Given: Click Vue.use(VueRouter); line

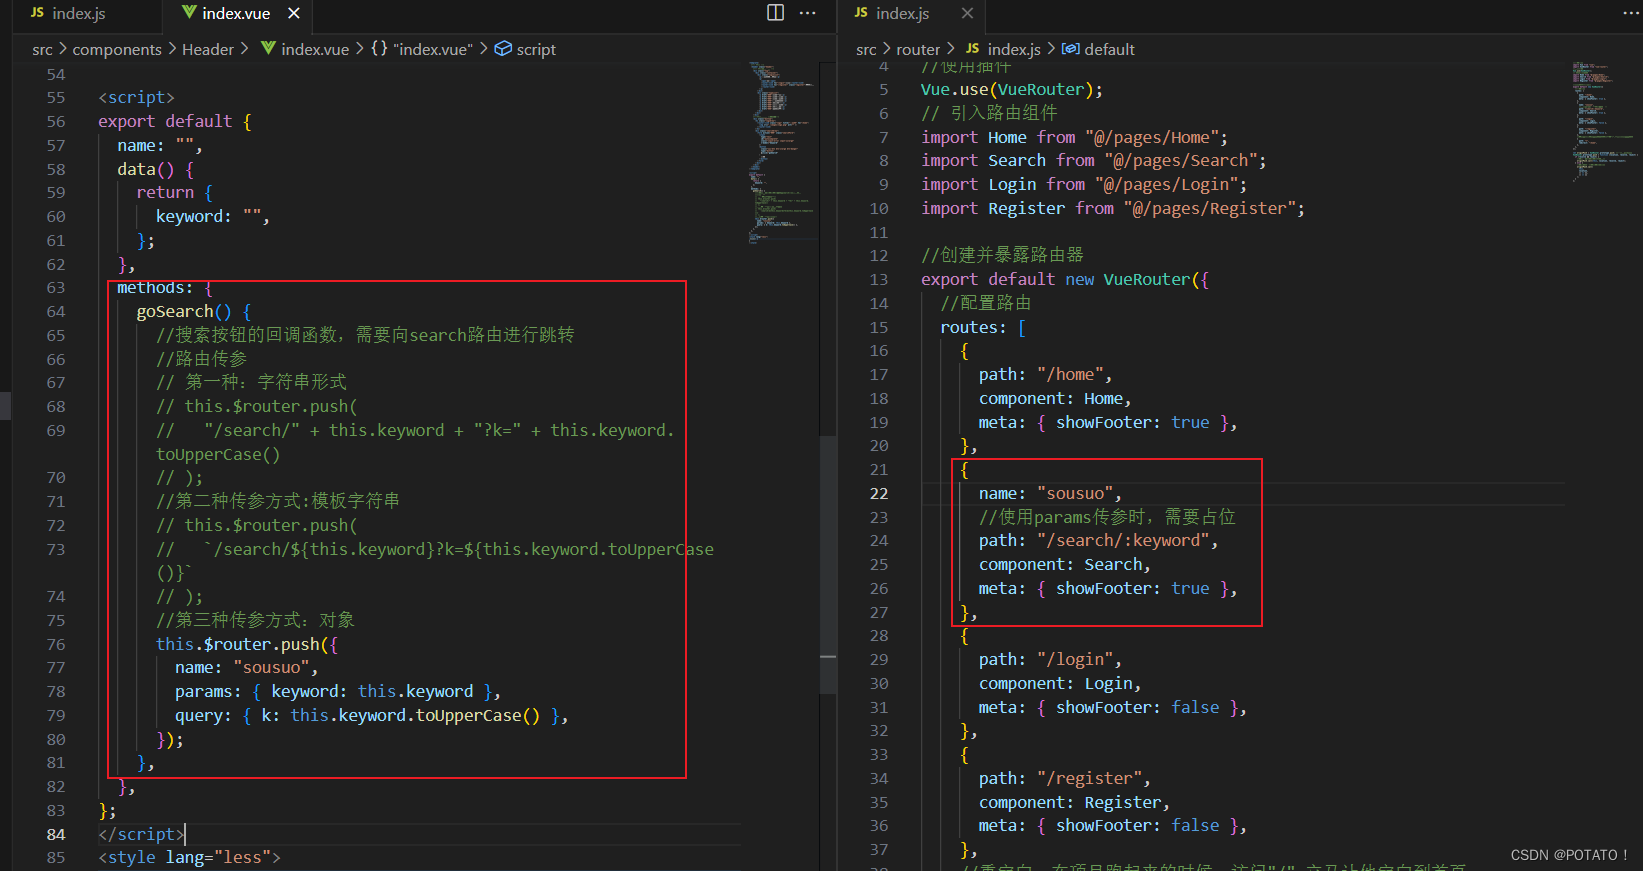Looking at the screenshot, I should pyautogui.click(x=1012, y=89).
